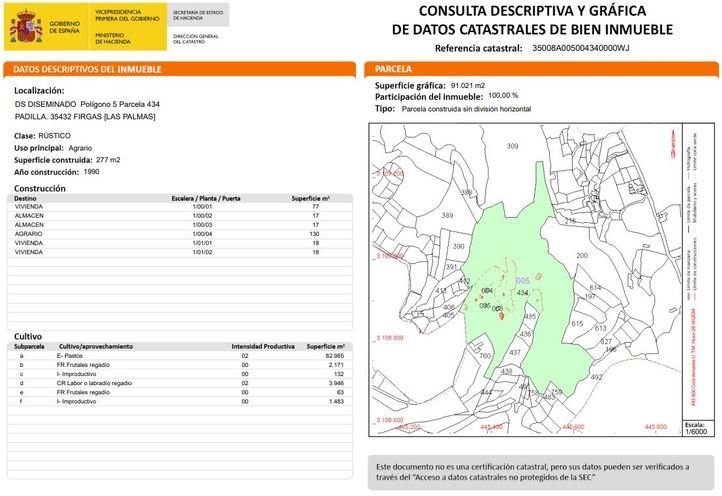Image resolution: width=722 pixels, height=496 pixels.
Task: Click the 'Intensidad Productiva' column header
Action: click(263, 346)
